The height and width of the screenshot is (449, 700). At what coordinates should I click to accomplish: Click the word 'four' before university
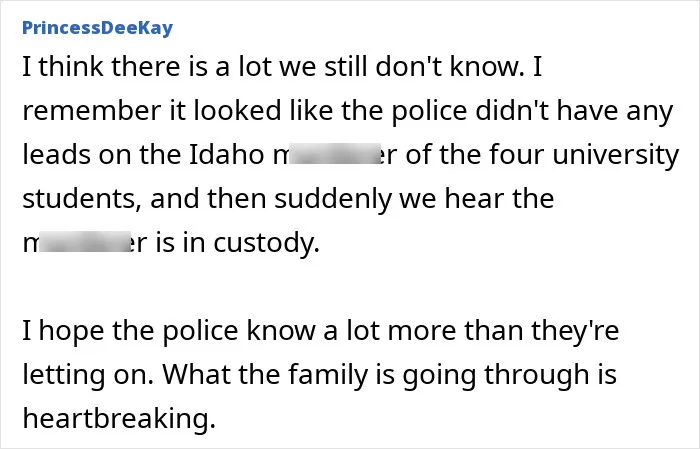pyautogui.click(x=517, y=154)
